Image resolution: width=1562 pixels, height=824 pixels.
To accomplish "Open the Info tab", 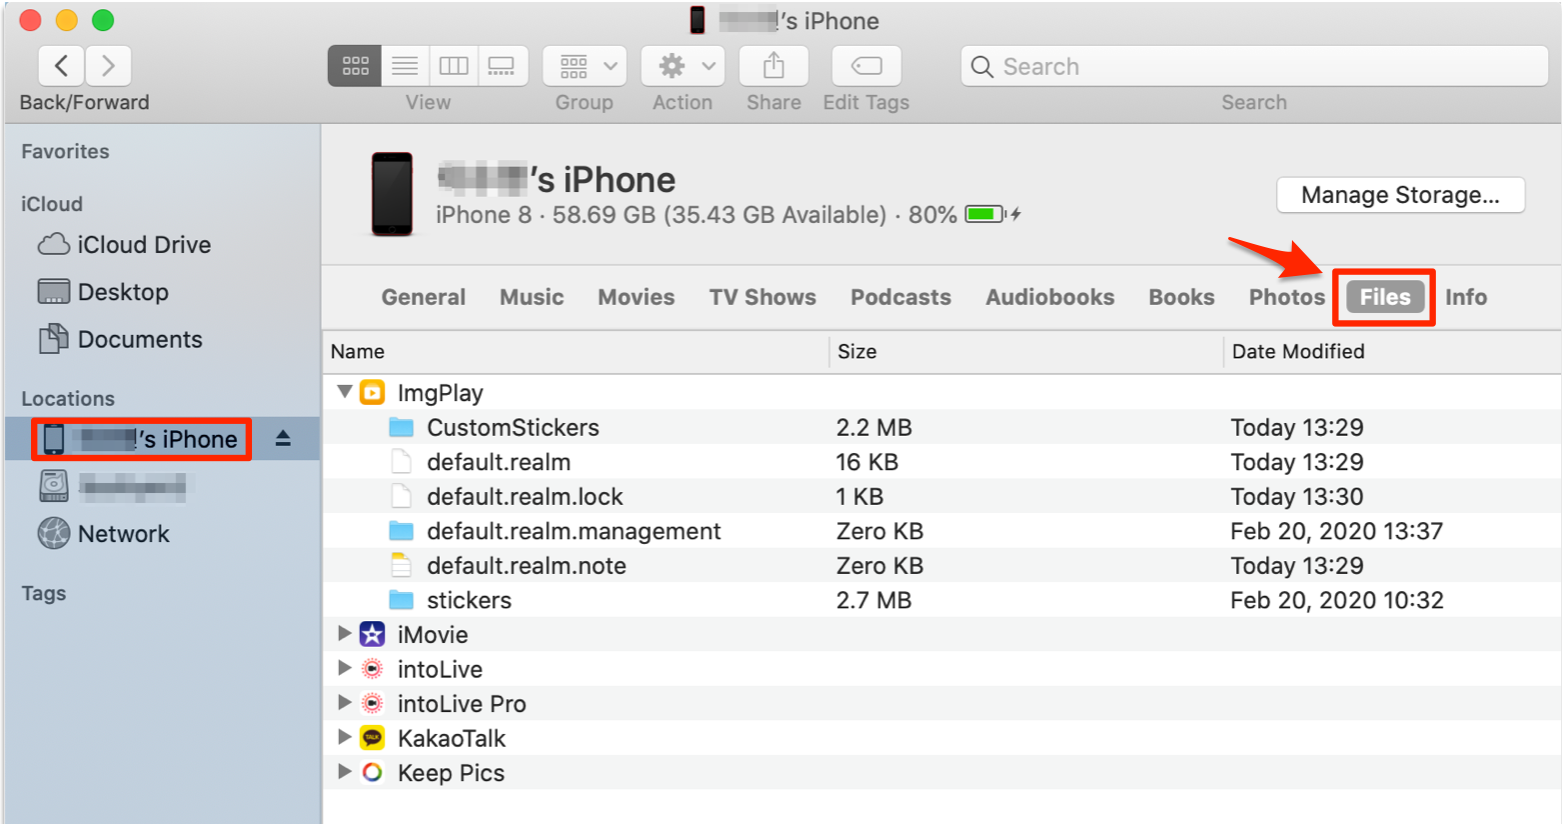I will (1466, 297).
